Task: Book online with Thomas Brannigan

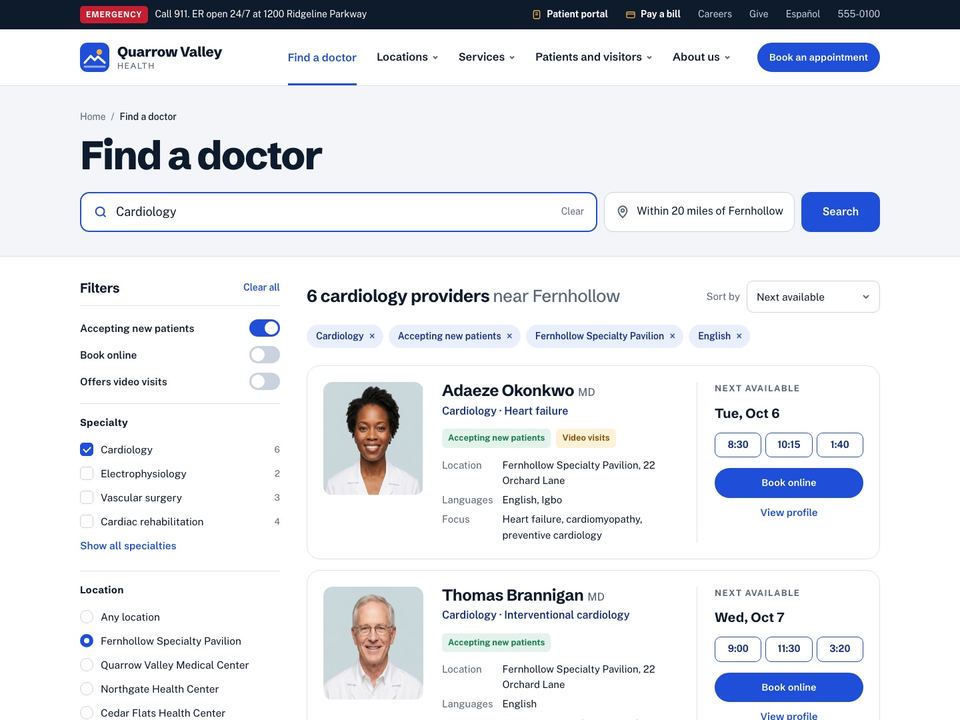Action: pos(789,687)
